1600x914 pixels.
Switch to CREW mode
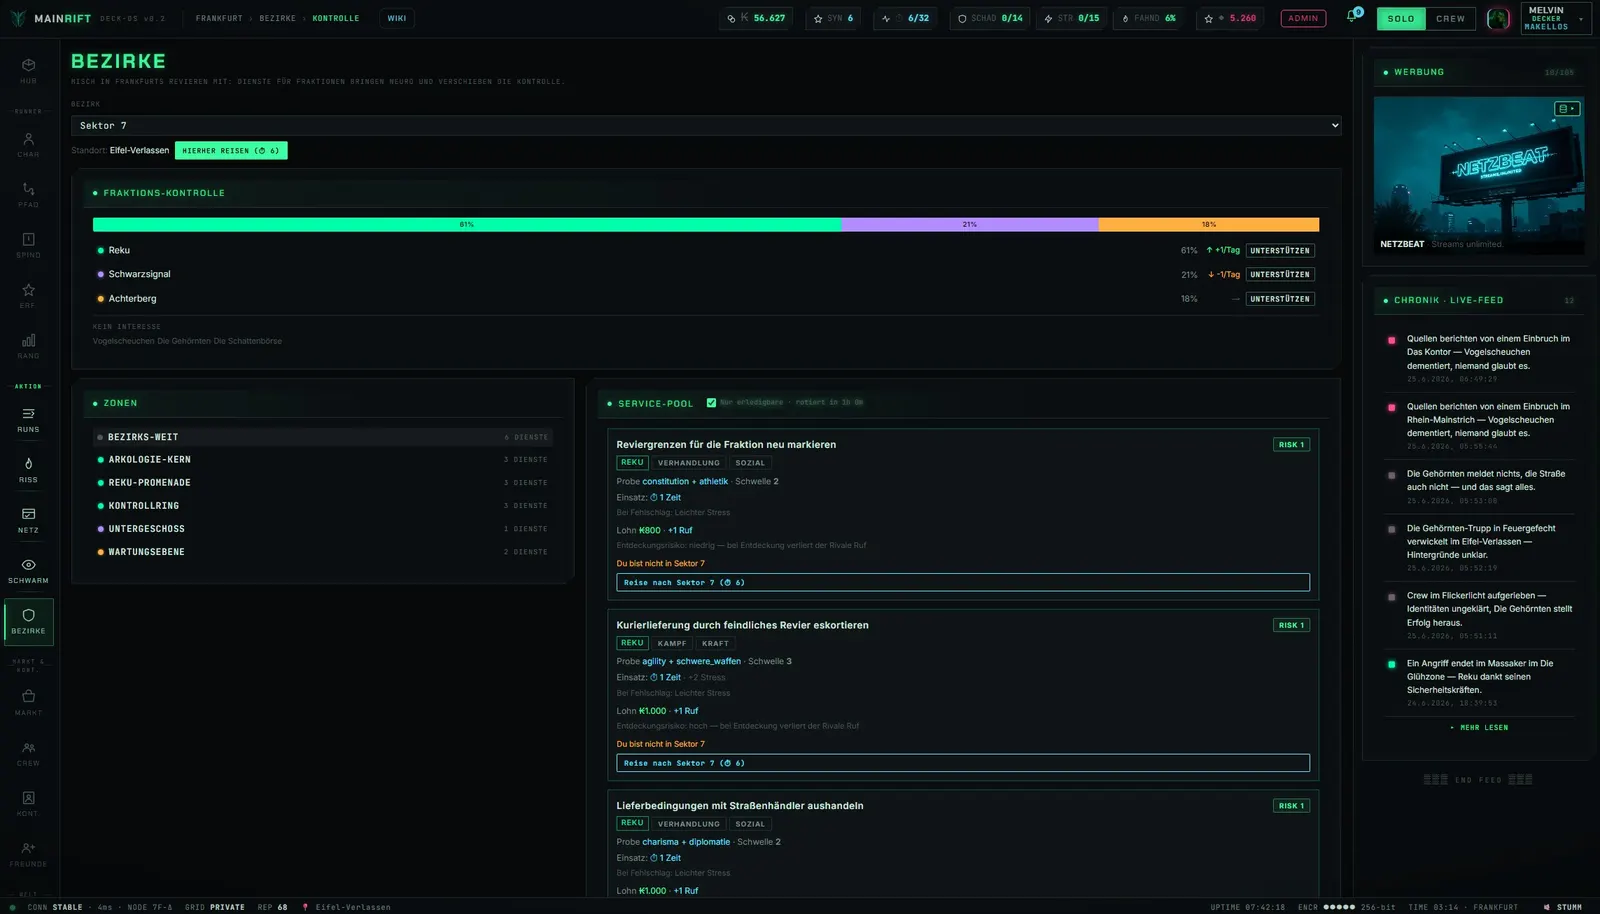1450,18
